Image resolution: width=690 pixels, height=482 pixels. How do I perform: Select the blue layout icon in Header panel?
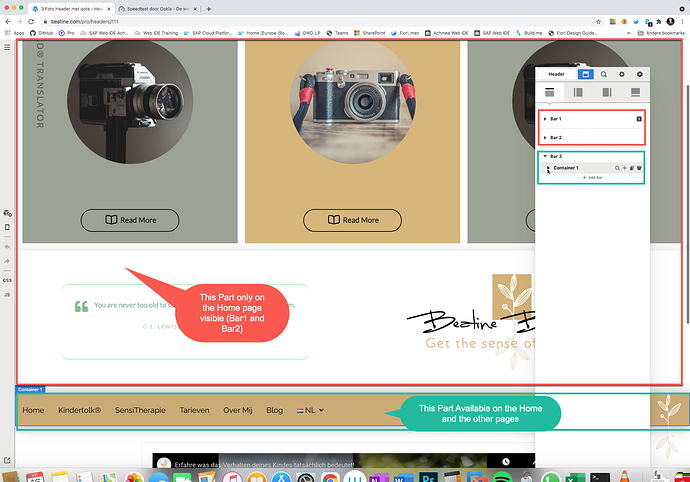[x=586, y=74]
